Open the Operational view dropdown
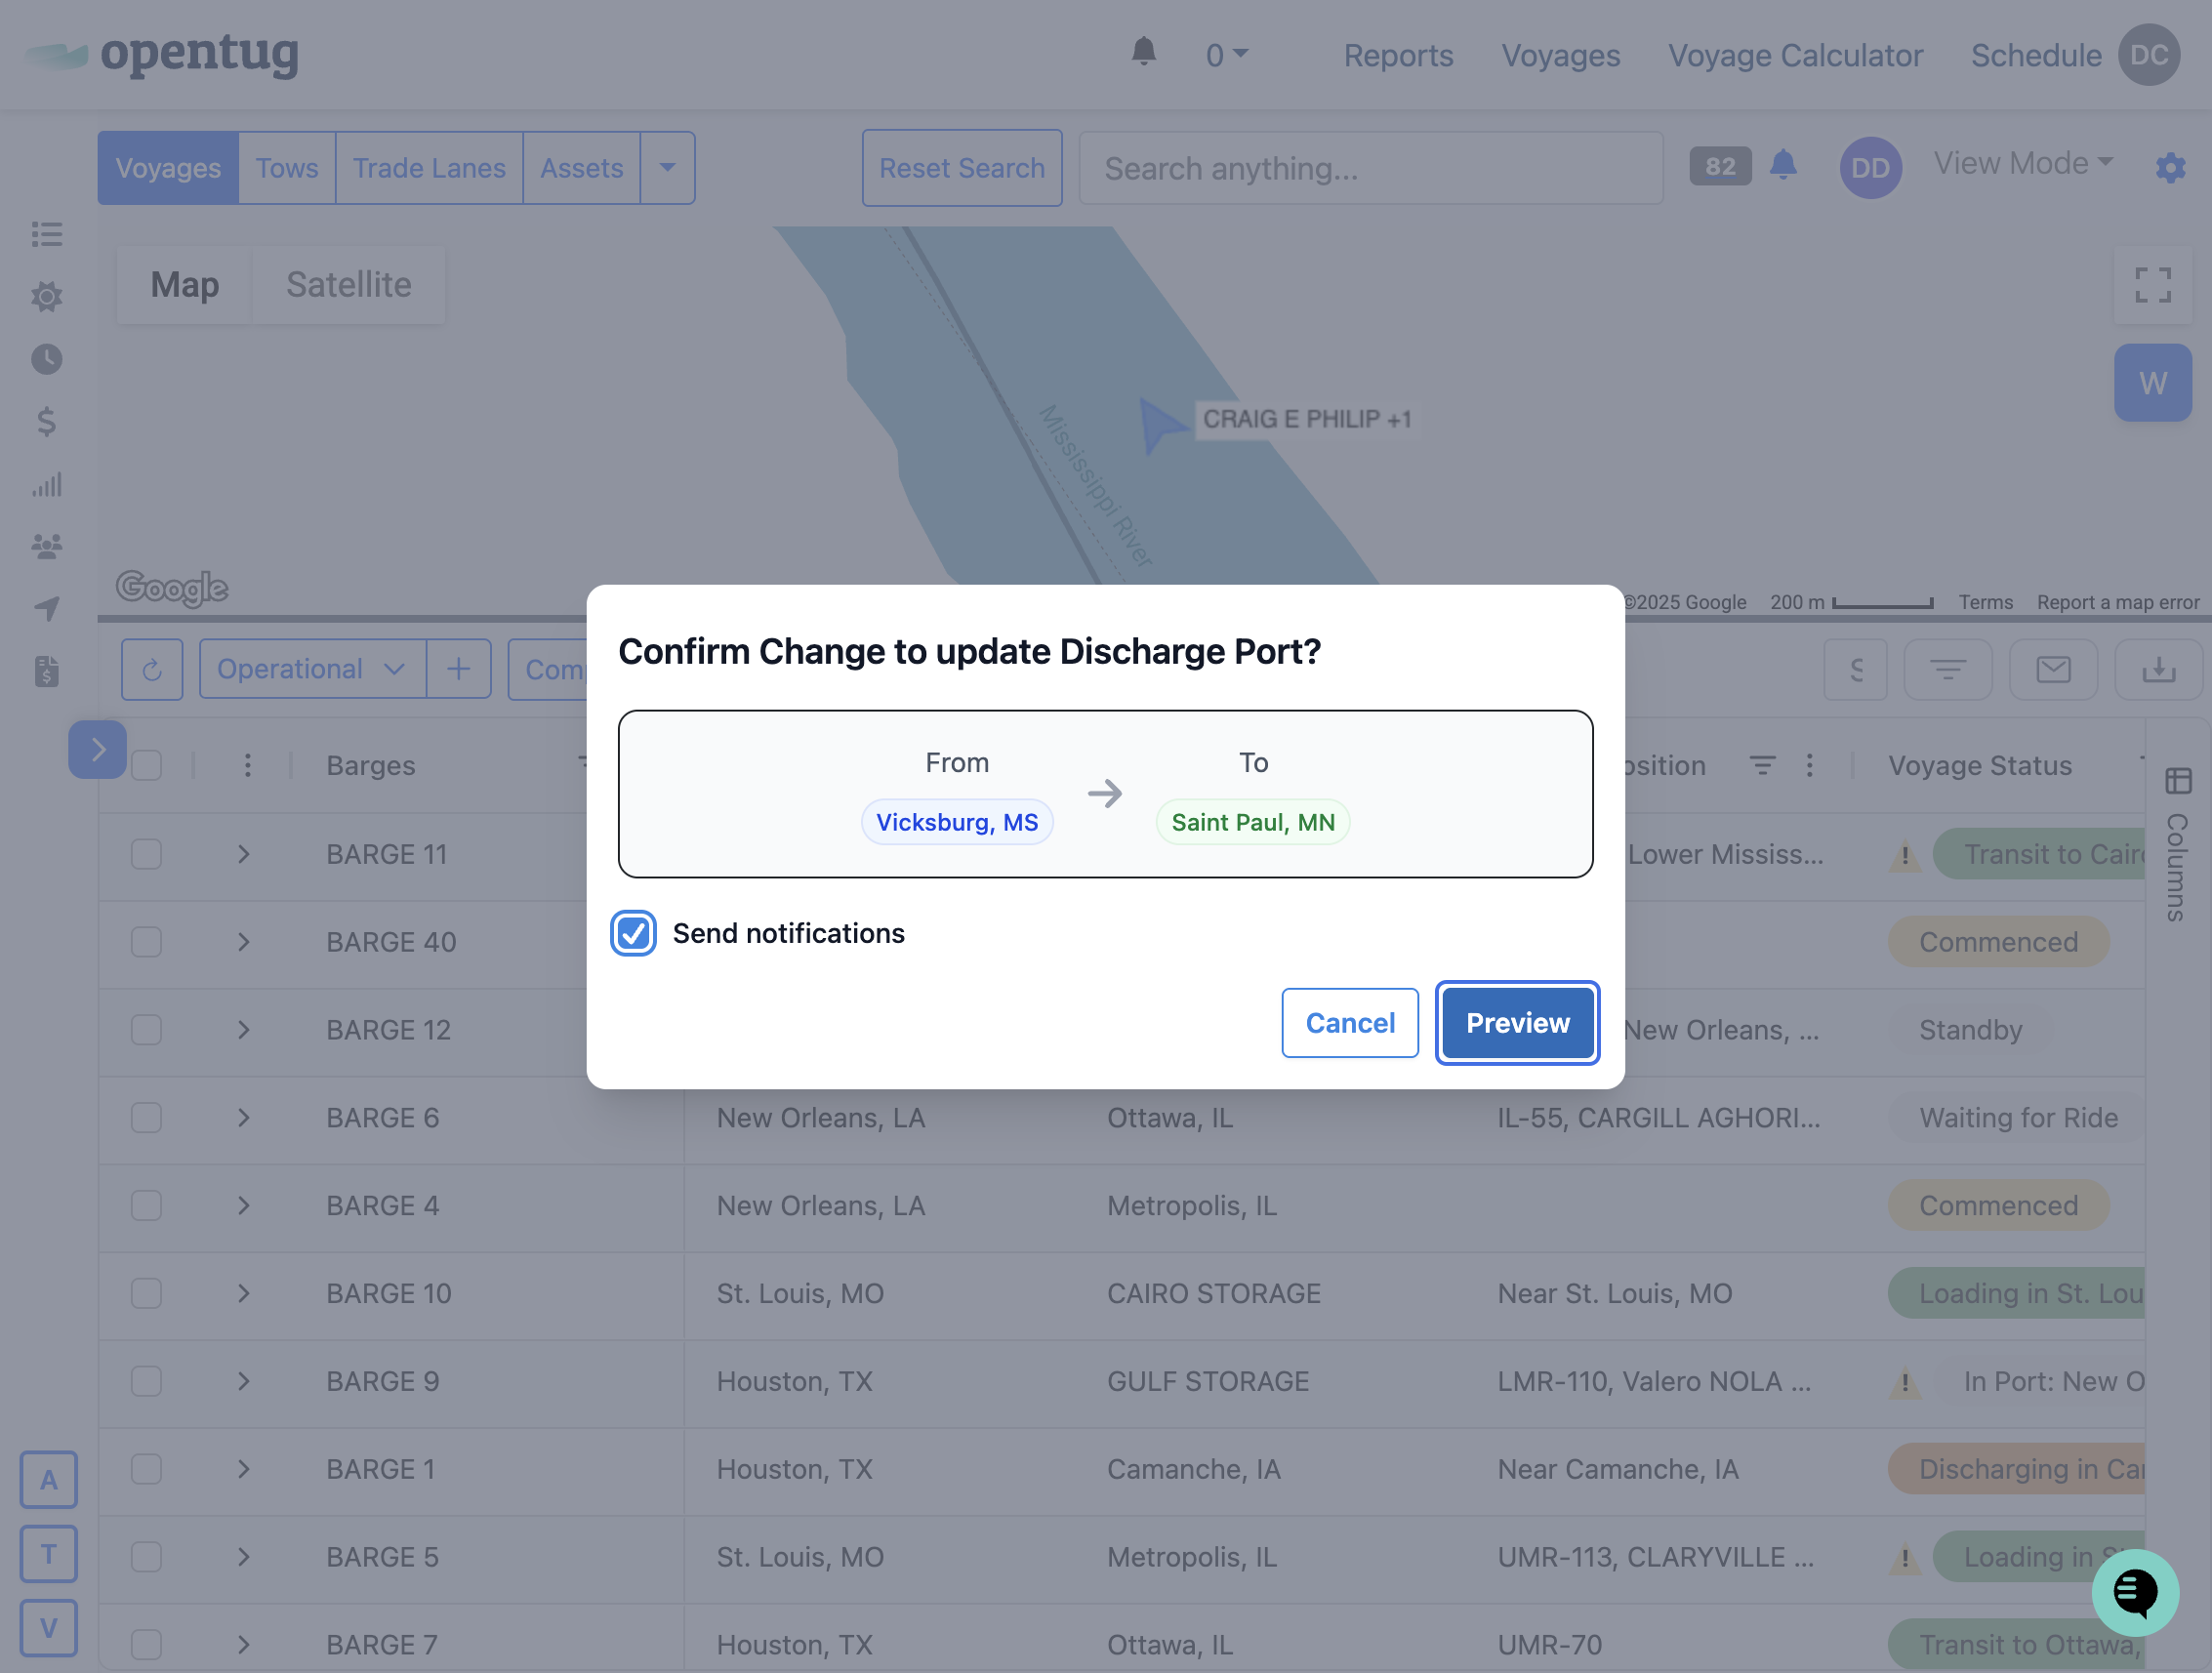Image resolution: width=2212 pixels, height=1673 pixels. 311,669
